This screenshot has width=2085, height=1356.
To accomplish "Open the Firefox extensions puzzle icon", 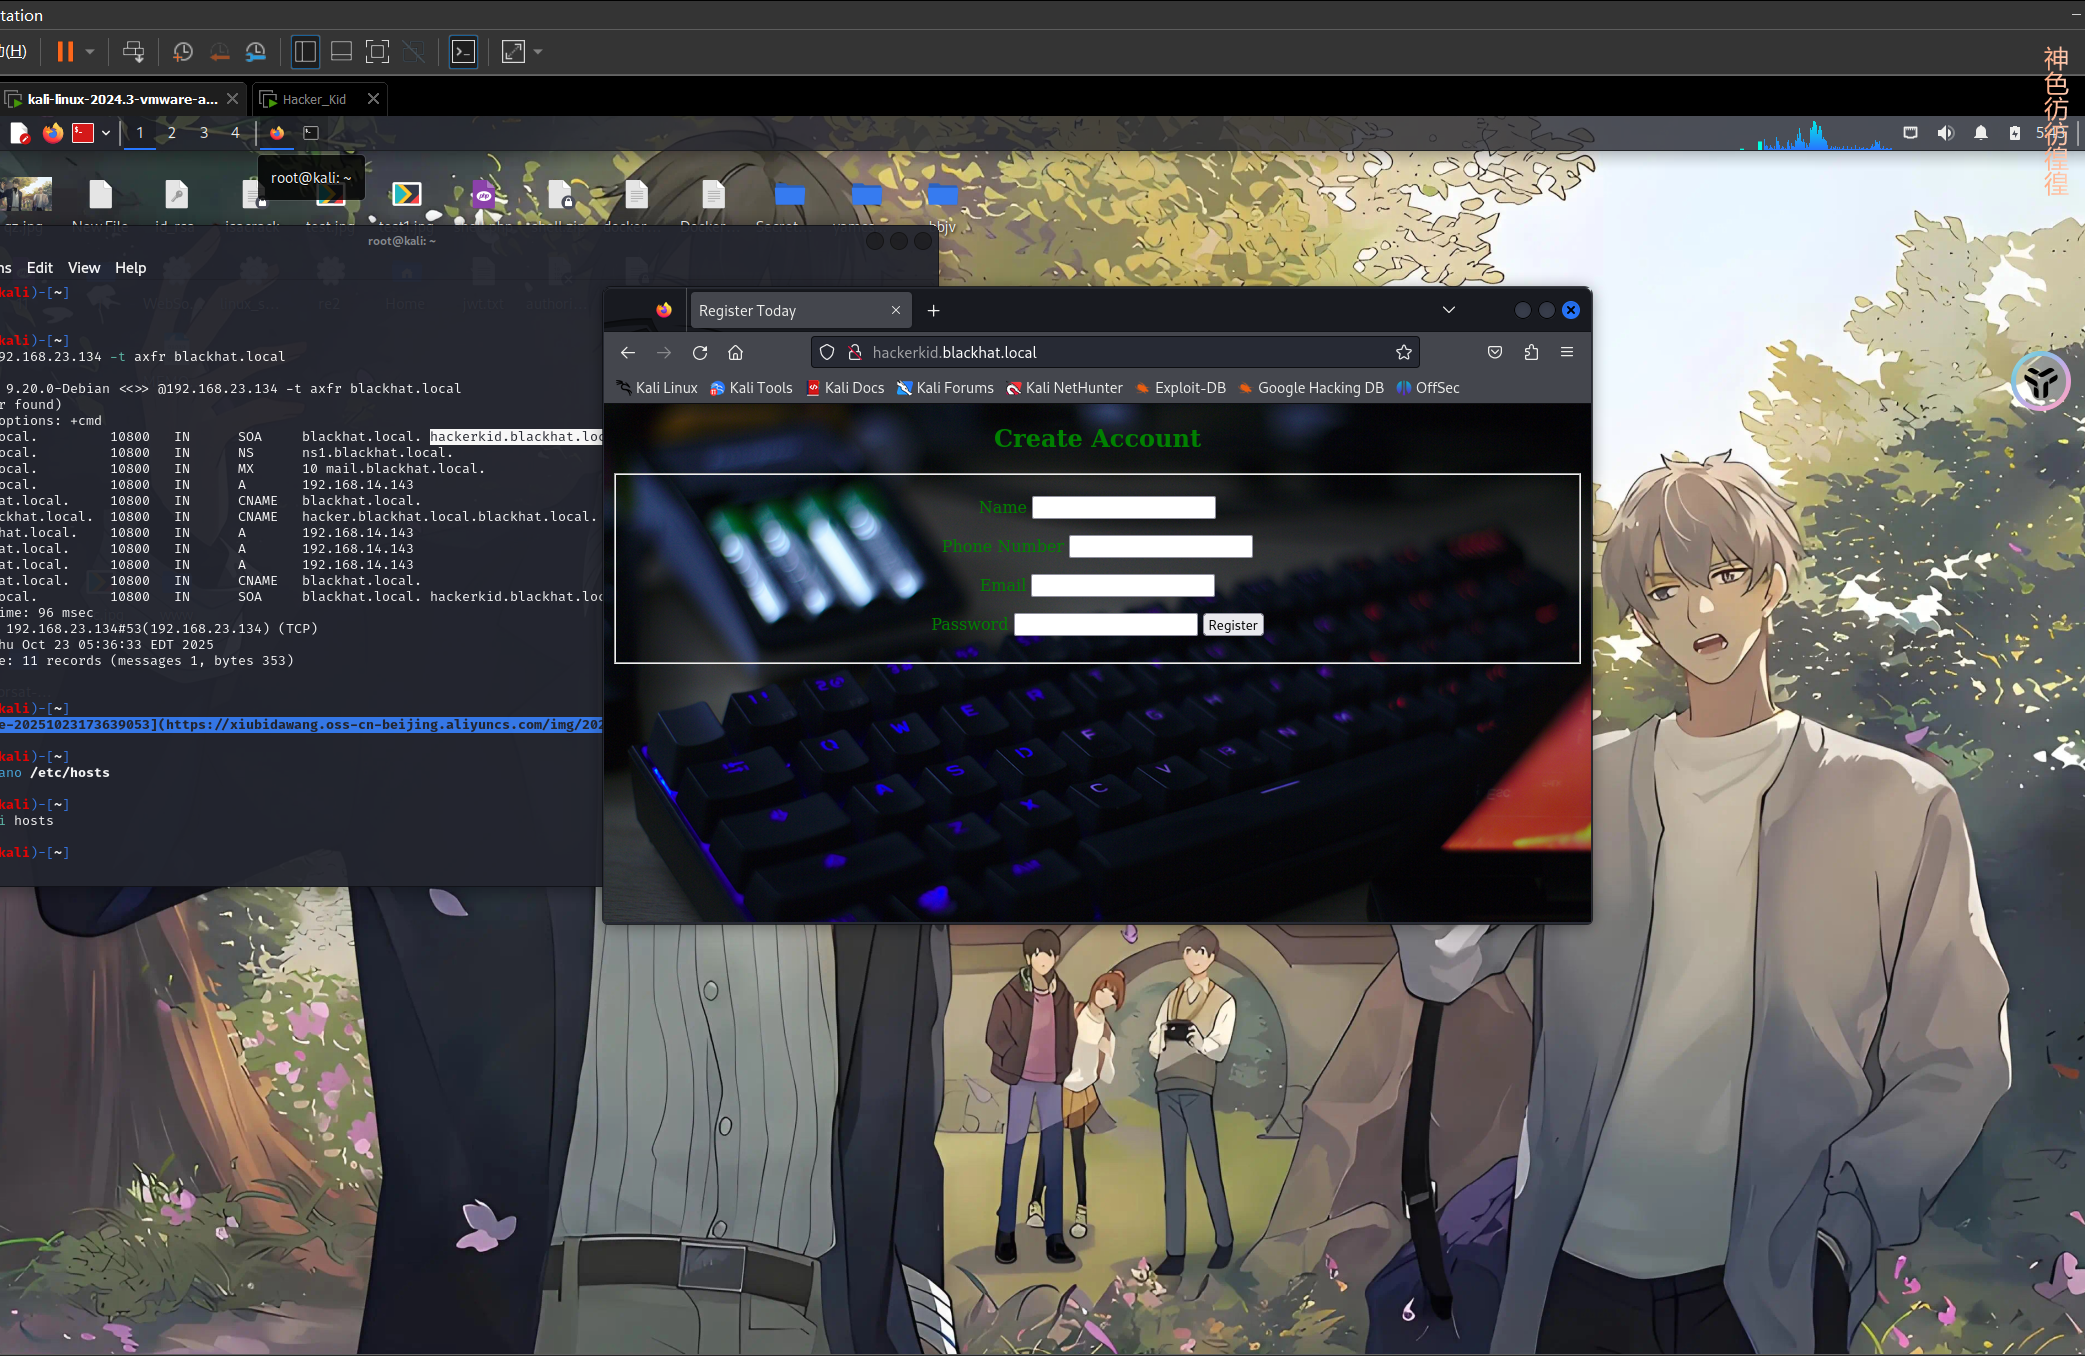I will [x=1531, y=353].
